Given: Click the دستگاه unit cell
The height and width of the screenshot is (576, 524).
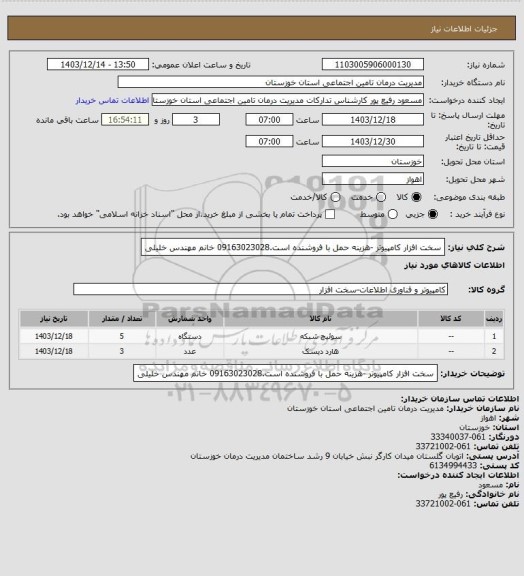Looking at the screenshot, I should (190, 336).
